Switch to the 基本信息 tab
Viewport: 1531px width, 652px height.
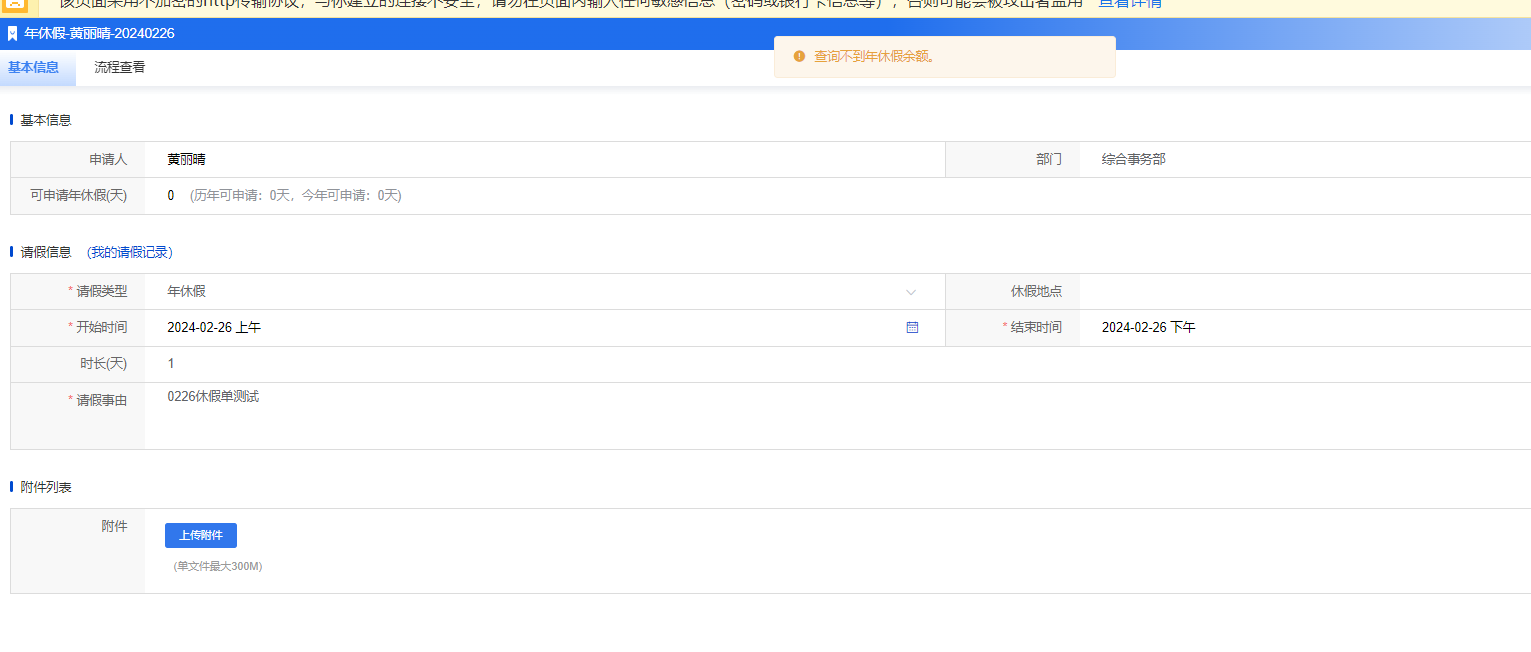[34, 68]
